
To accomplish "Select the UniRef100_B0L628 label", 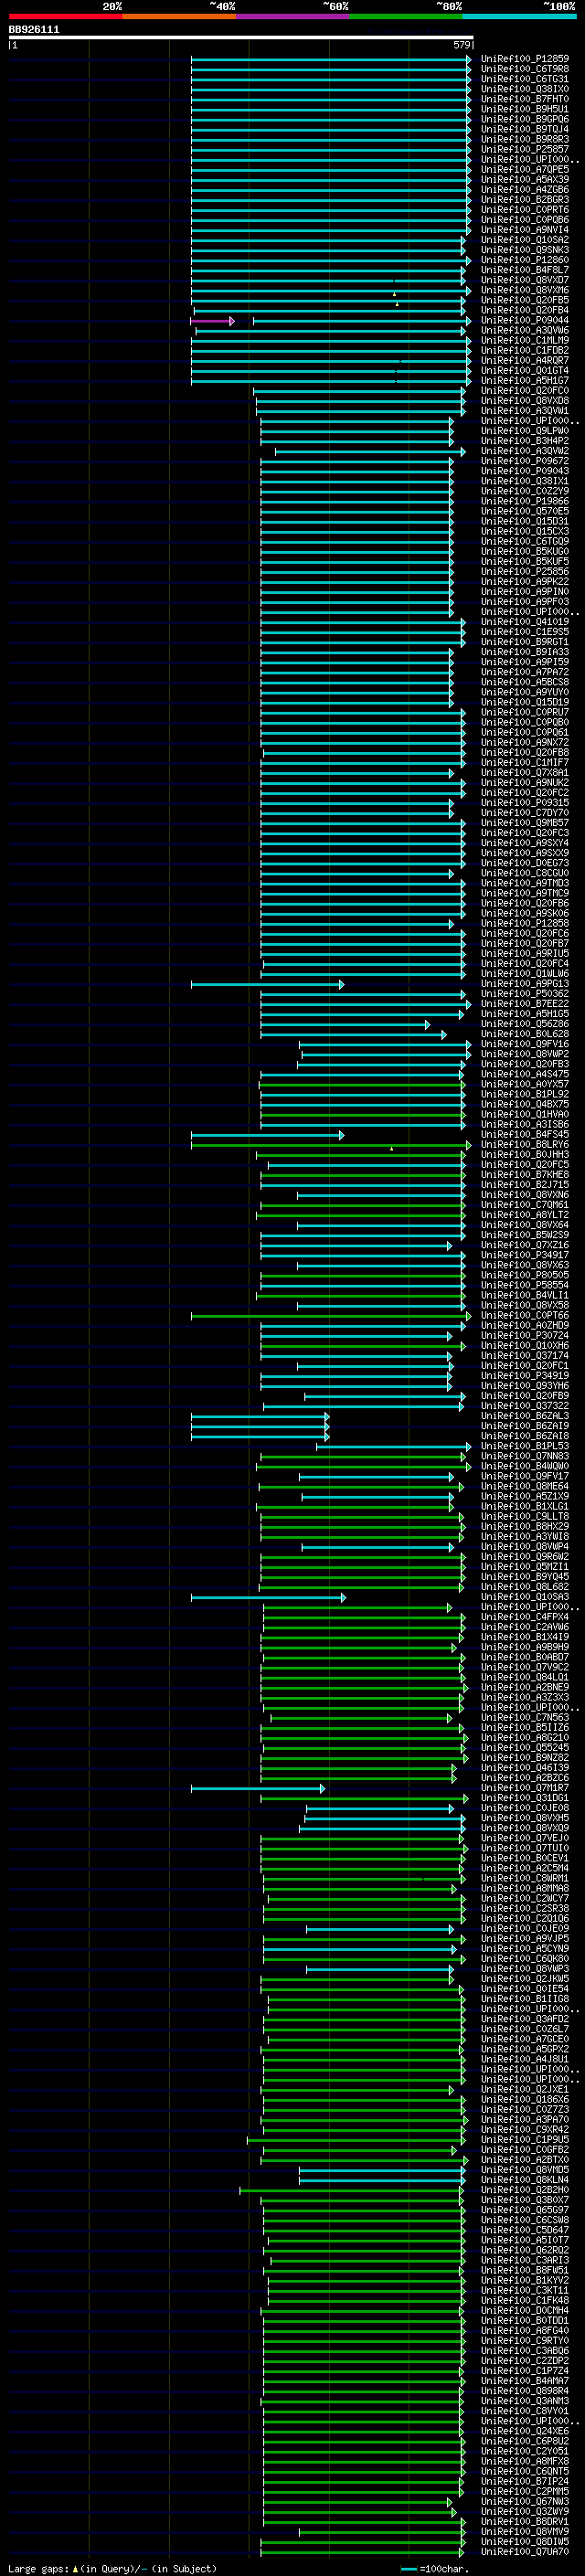I will [525, 1034].
